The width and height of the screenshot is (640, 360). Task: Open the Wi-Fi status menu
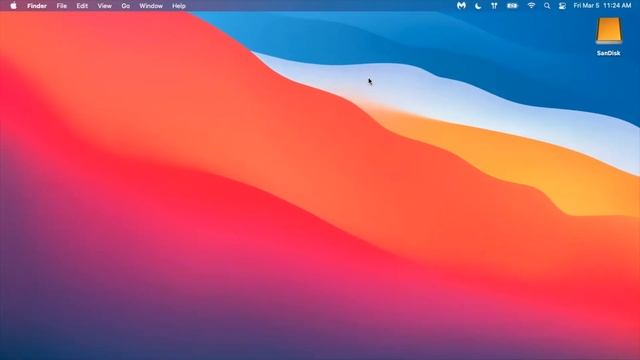[531, 6]
